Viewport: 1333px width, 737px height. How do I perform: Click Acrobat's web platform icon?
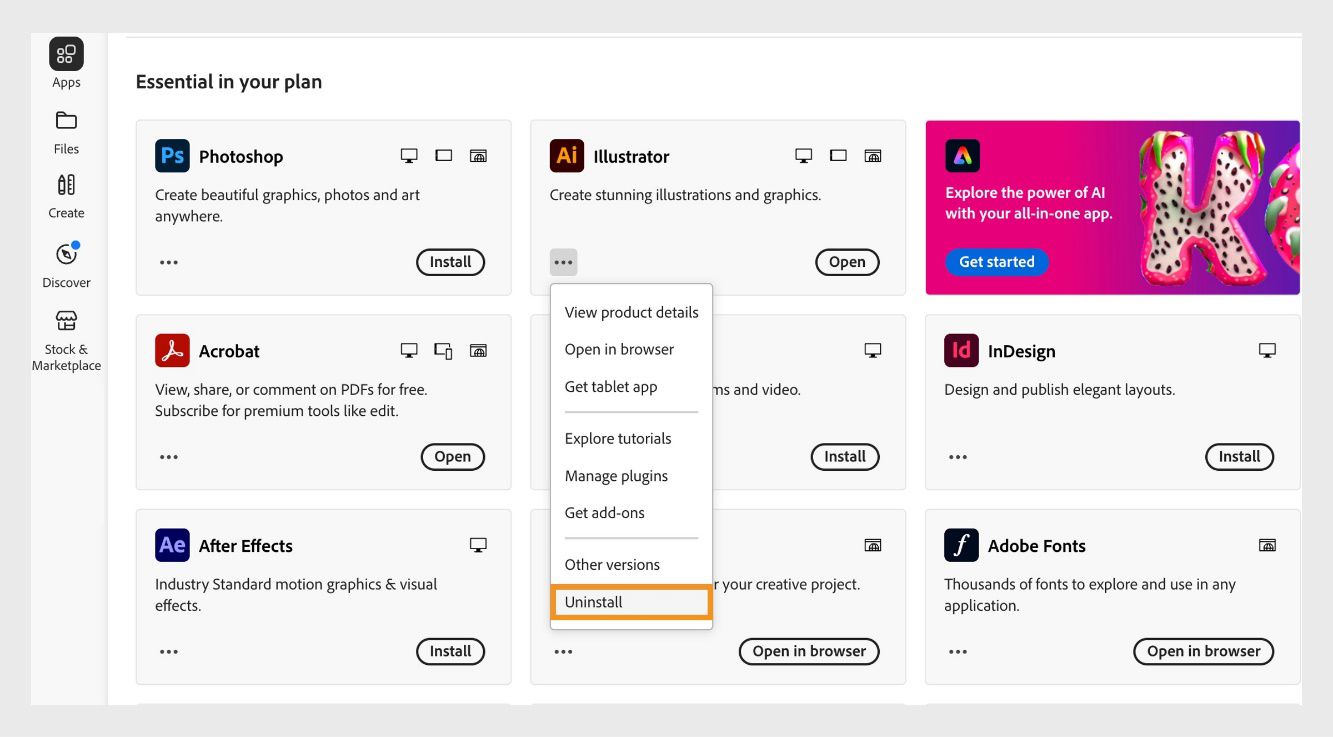pos(478,351)
